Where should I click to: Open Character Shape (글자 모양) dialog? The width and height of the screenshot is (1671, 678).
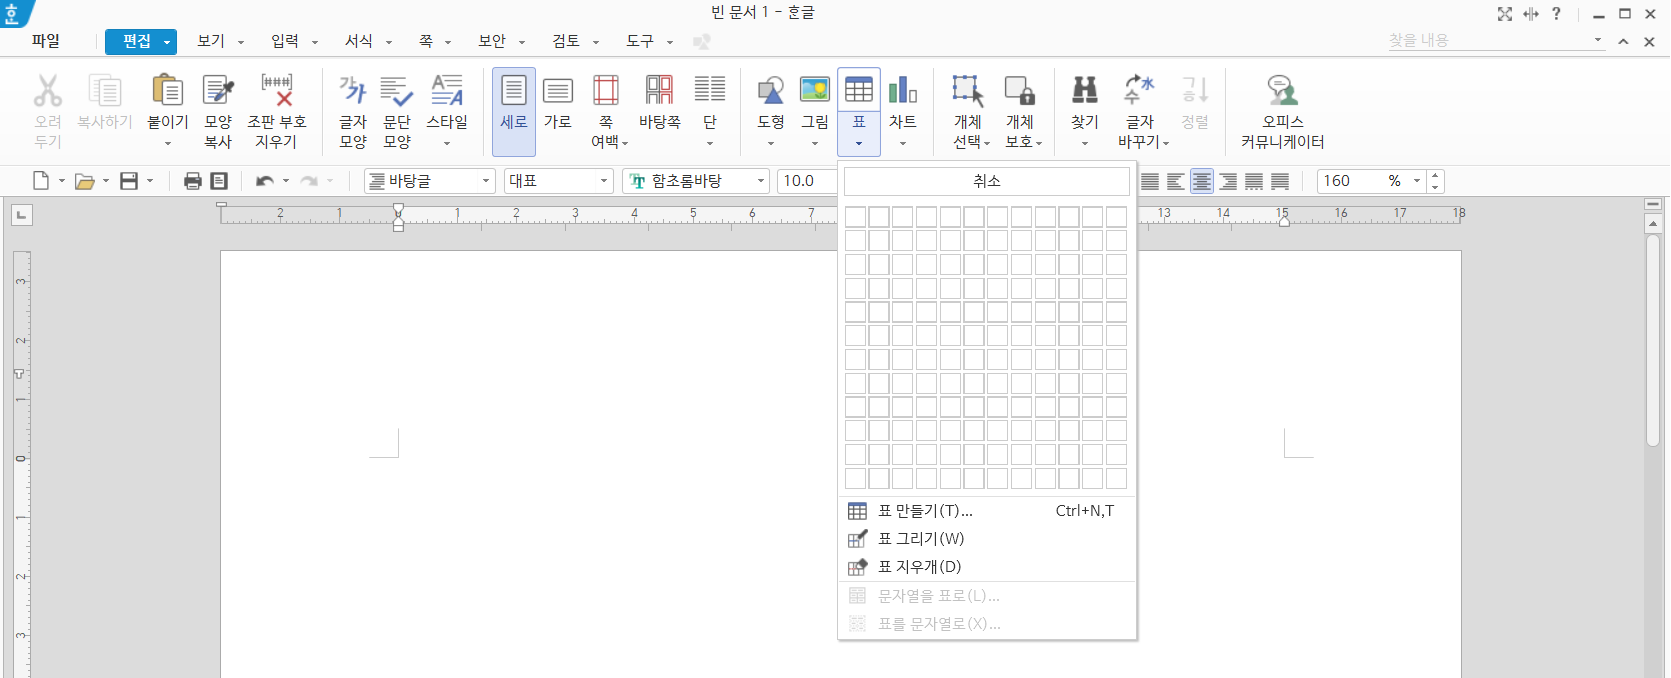[353, 110]
